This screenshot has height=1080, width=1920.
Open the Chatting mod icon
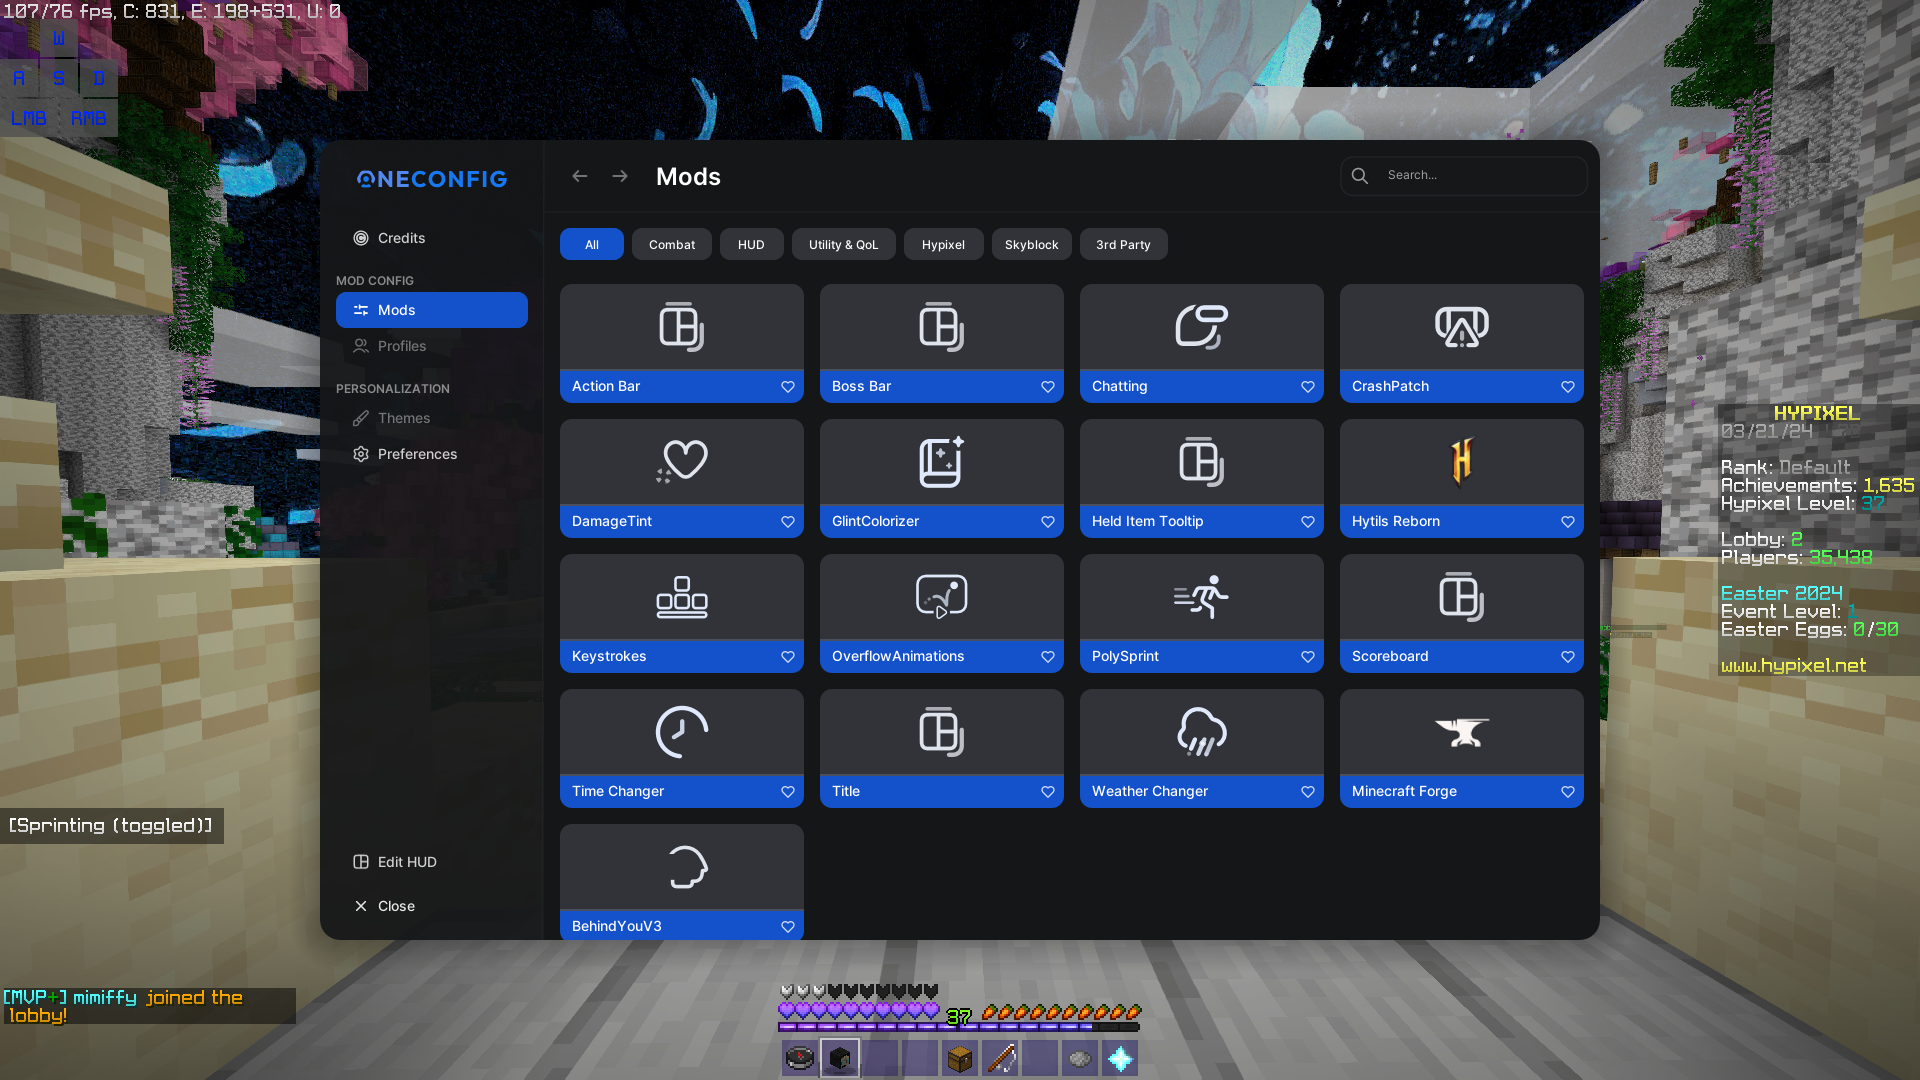1202,327
